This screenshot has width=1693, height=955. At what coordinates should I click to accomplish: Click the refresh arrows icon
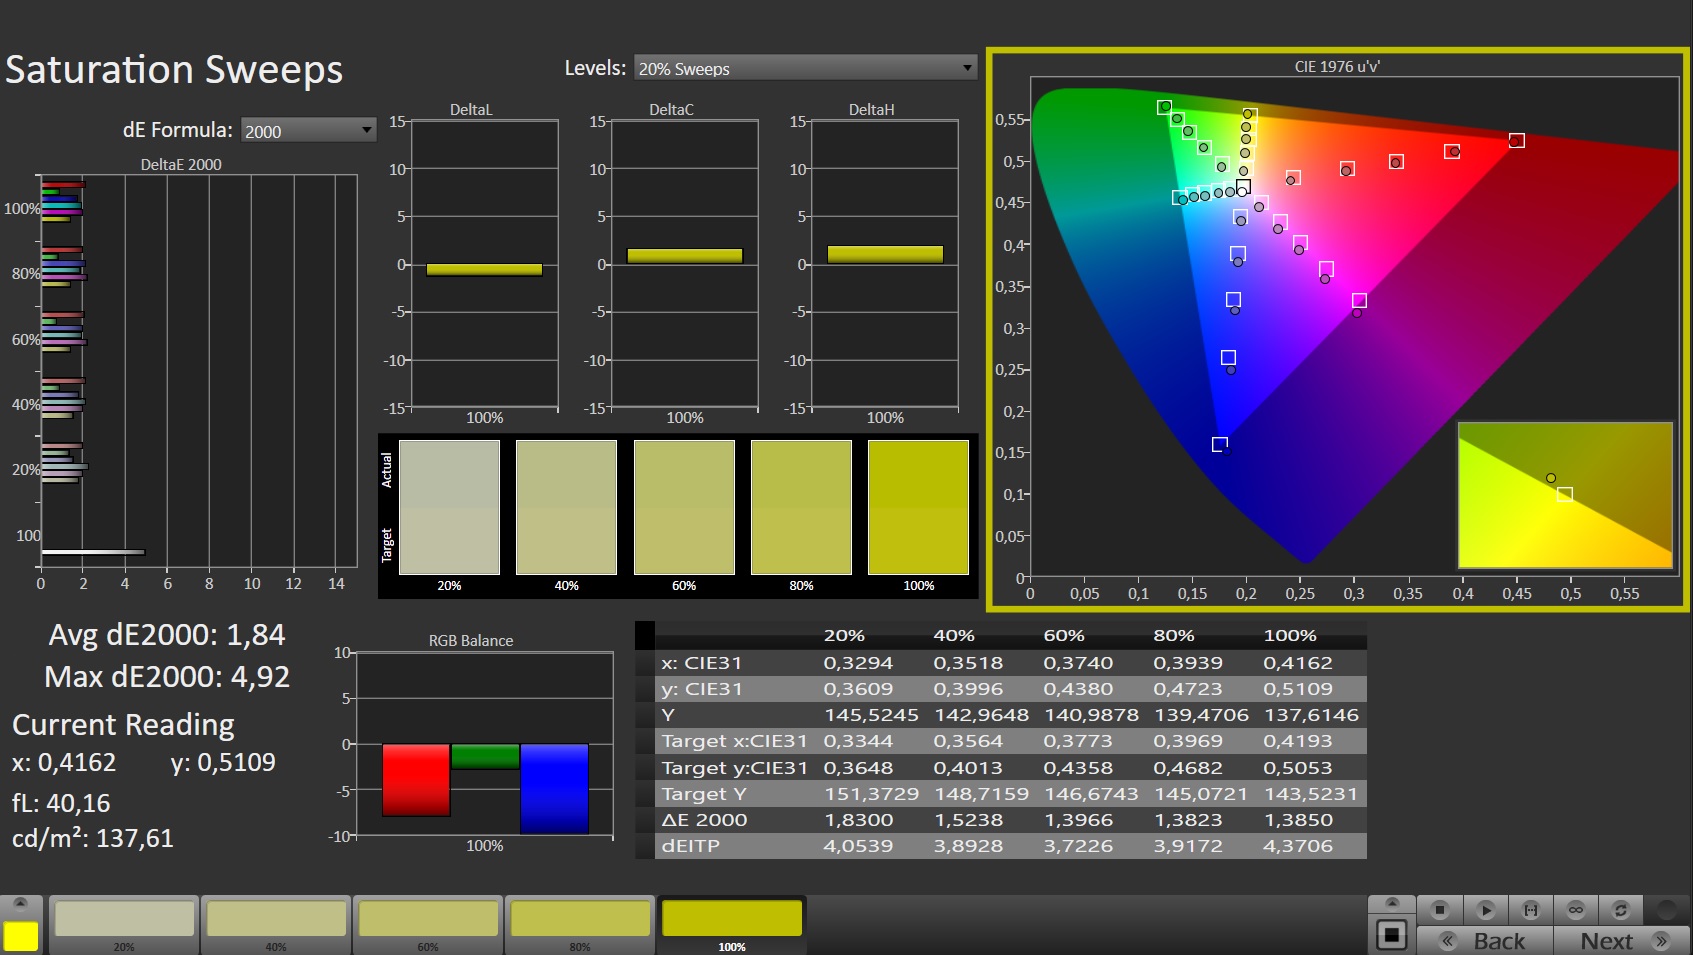1621,909
